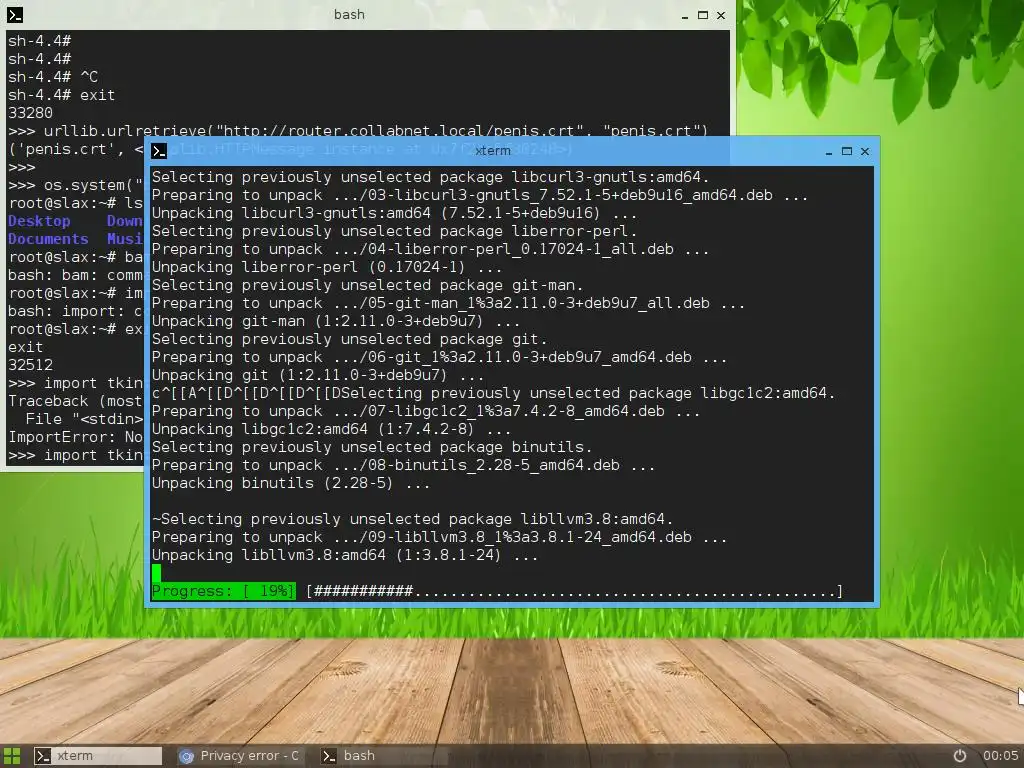Image resolution: width=1024 pixels, height=768 pixels.
Task: Click 'Unpacking git-man' line in xterm
Action: (x=336, y=321)
